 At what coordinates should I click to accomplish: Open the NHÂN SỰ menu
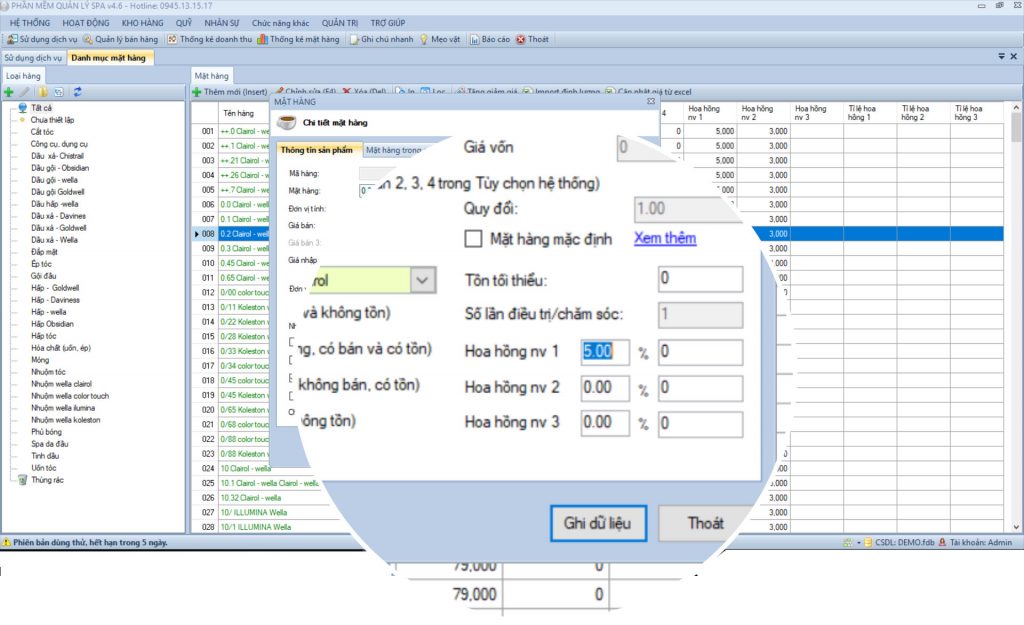coord(223,21)
